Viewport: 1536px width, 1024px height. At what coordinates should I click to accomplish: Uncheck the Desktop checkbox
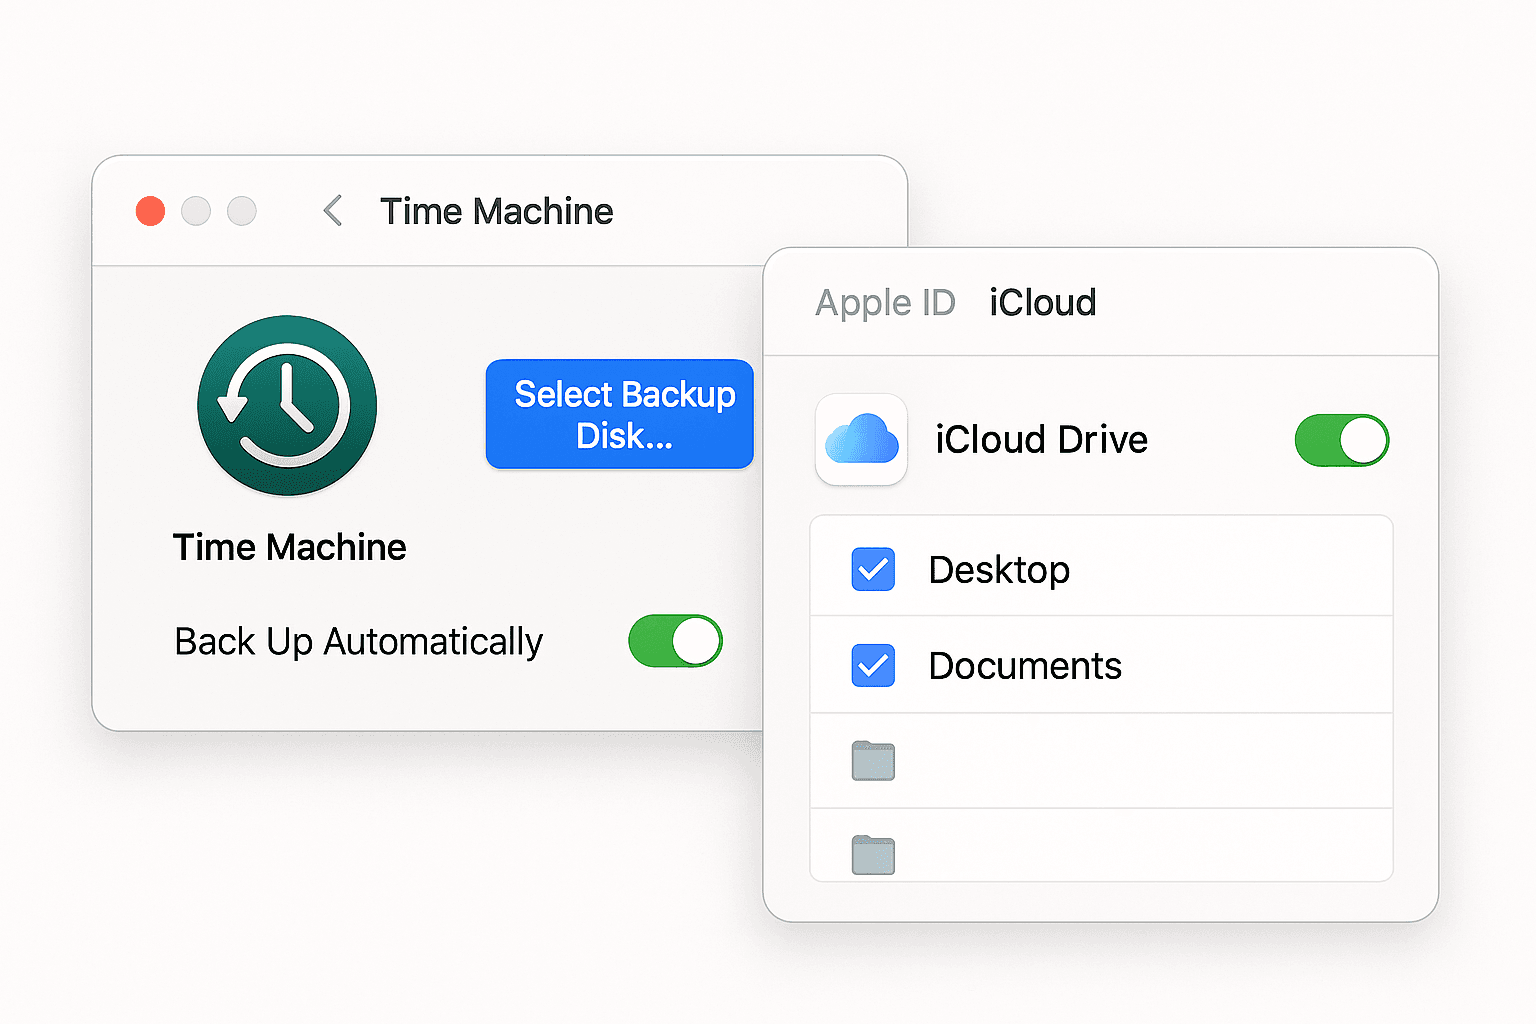(x=873, y=569)
